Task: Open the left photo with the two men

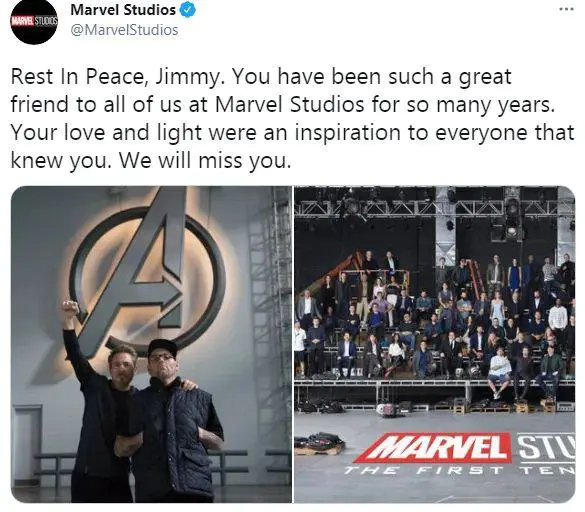Action: pyautogui.click(x=151, y=344)
